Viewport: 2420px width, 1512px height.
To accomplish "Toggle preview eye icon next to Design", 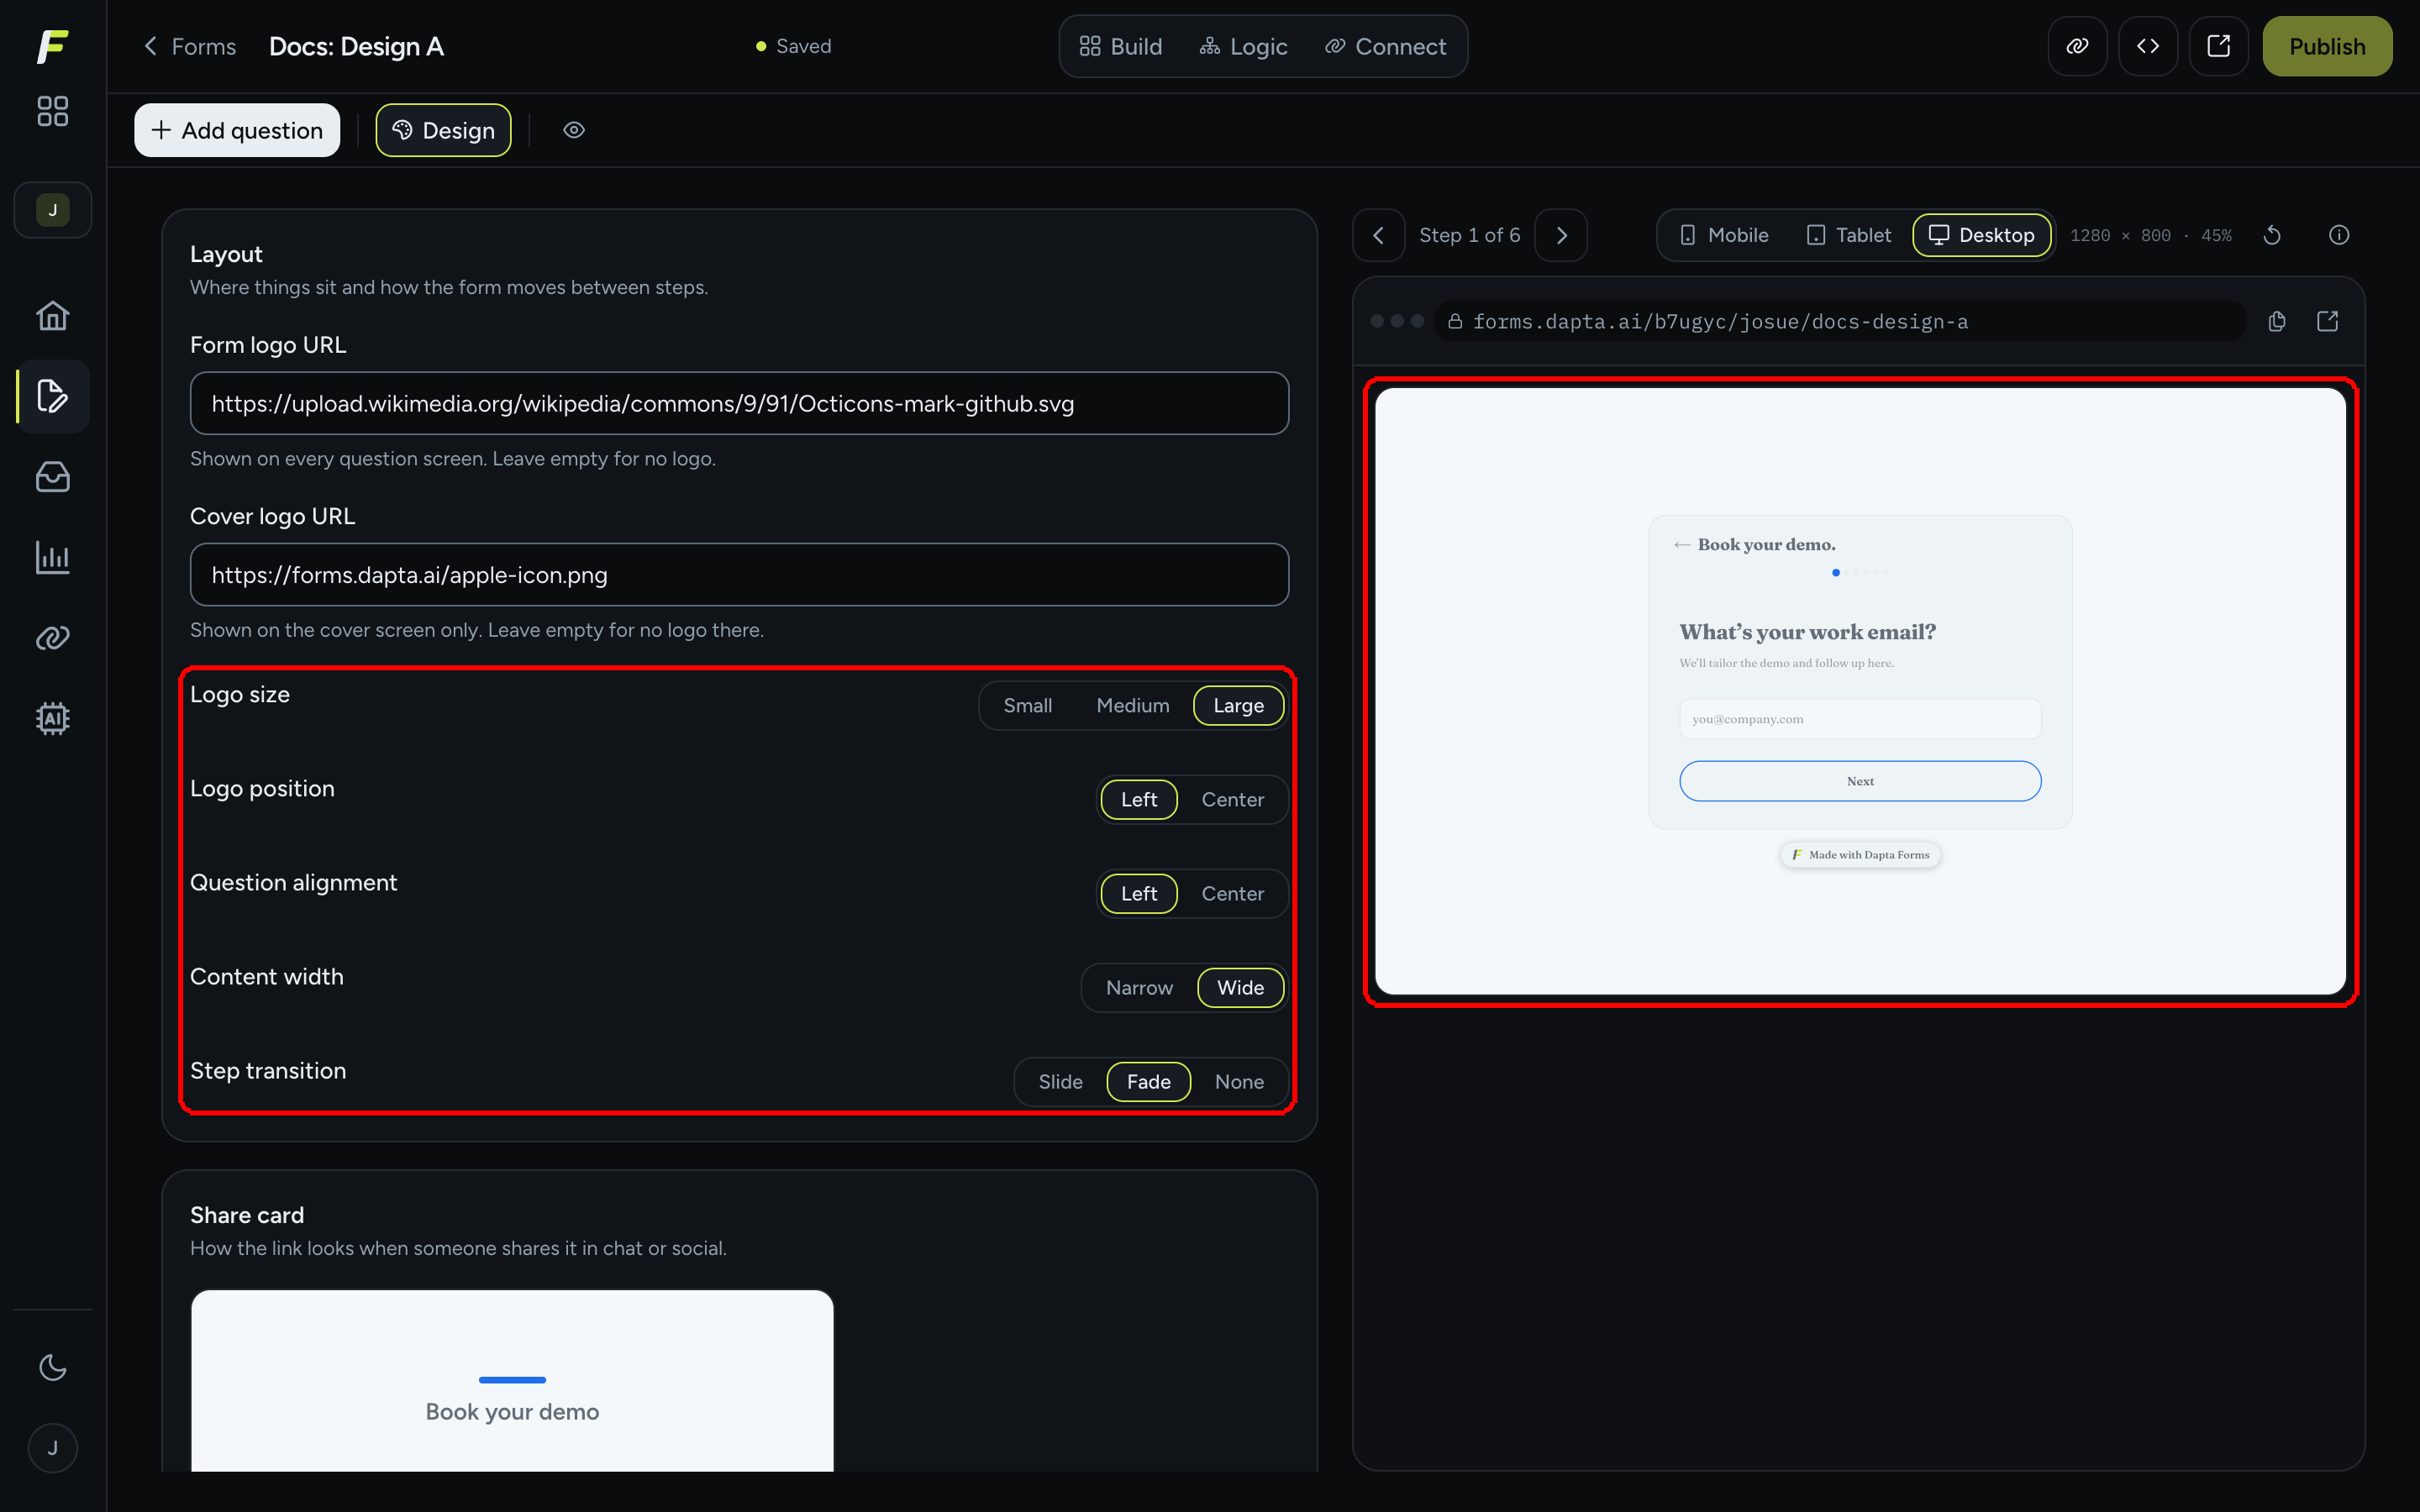I will [574, 130].
